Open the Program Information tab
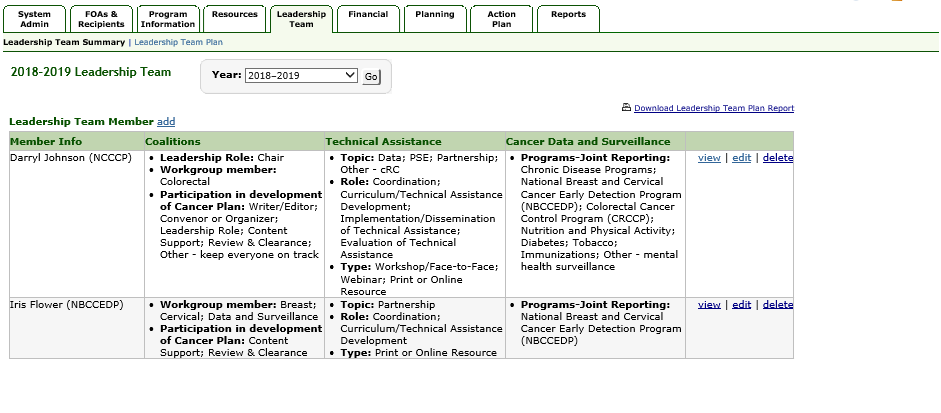Image resolution: width=941 pixels, height=413 pixels. (x=167, y=19)
